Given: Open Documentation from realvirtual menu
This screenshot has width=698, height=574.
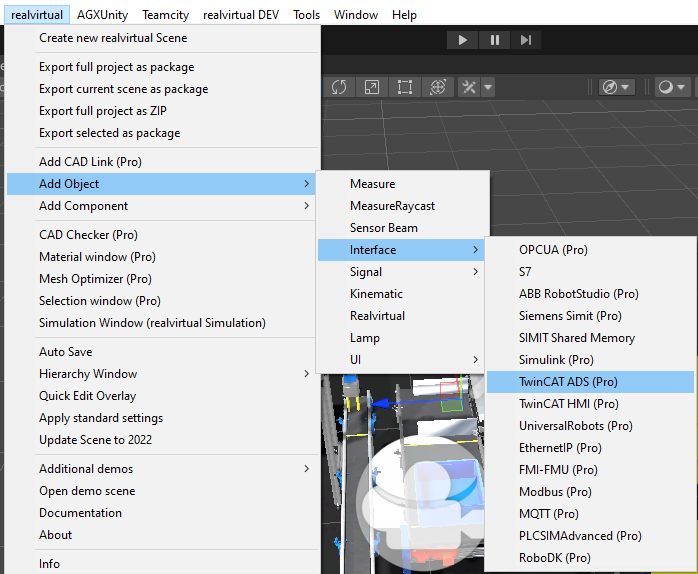Looking at the screenshot, I should pyautogui.click(x=80, y=513).
